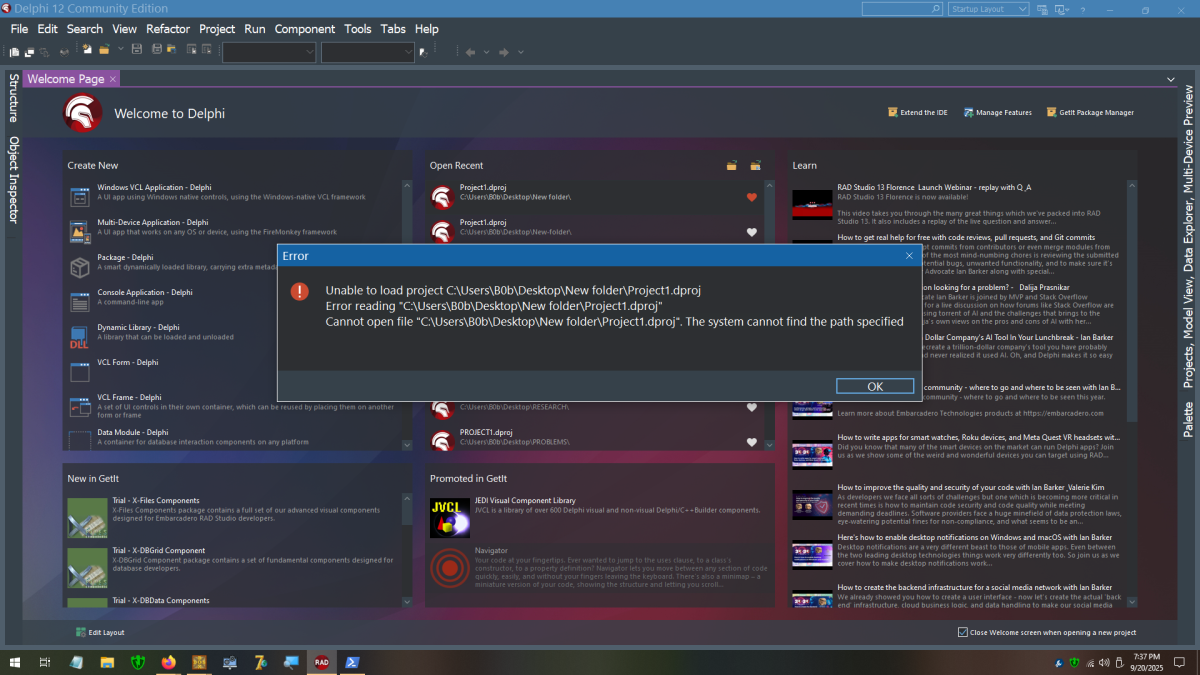
Task: Toggle favorite heart on RESEARCH project
Action: point(752,407)
